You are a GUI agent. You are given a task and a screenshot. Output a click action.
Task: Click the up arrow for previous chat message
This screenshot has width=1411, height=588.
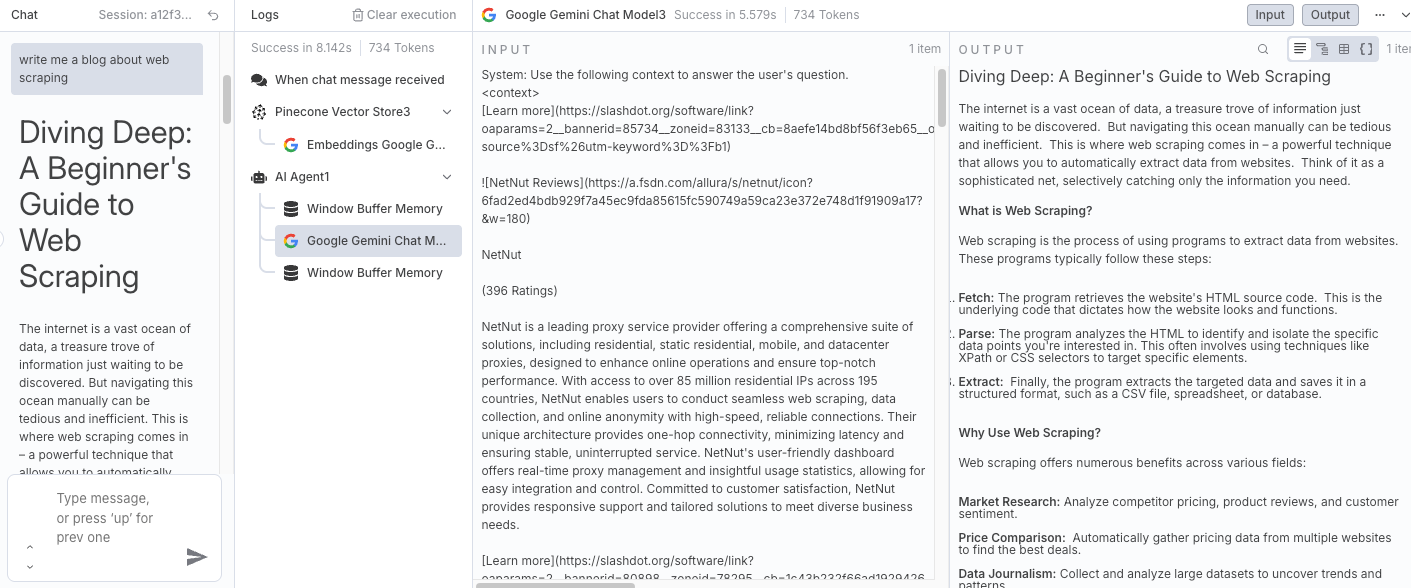30,547
